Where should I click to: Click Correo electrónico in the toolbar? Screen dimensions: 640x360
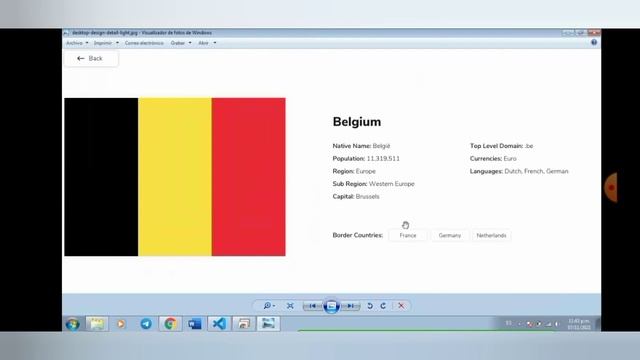pos(144,43)
